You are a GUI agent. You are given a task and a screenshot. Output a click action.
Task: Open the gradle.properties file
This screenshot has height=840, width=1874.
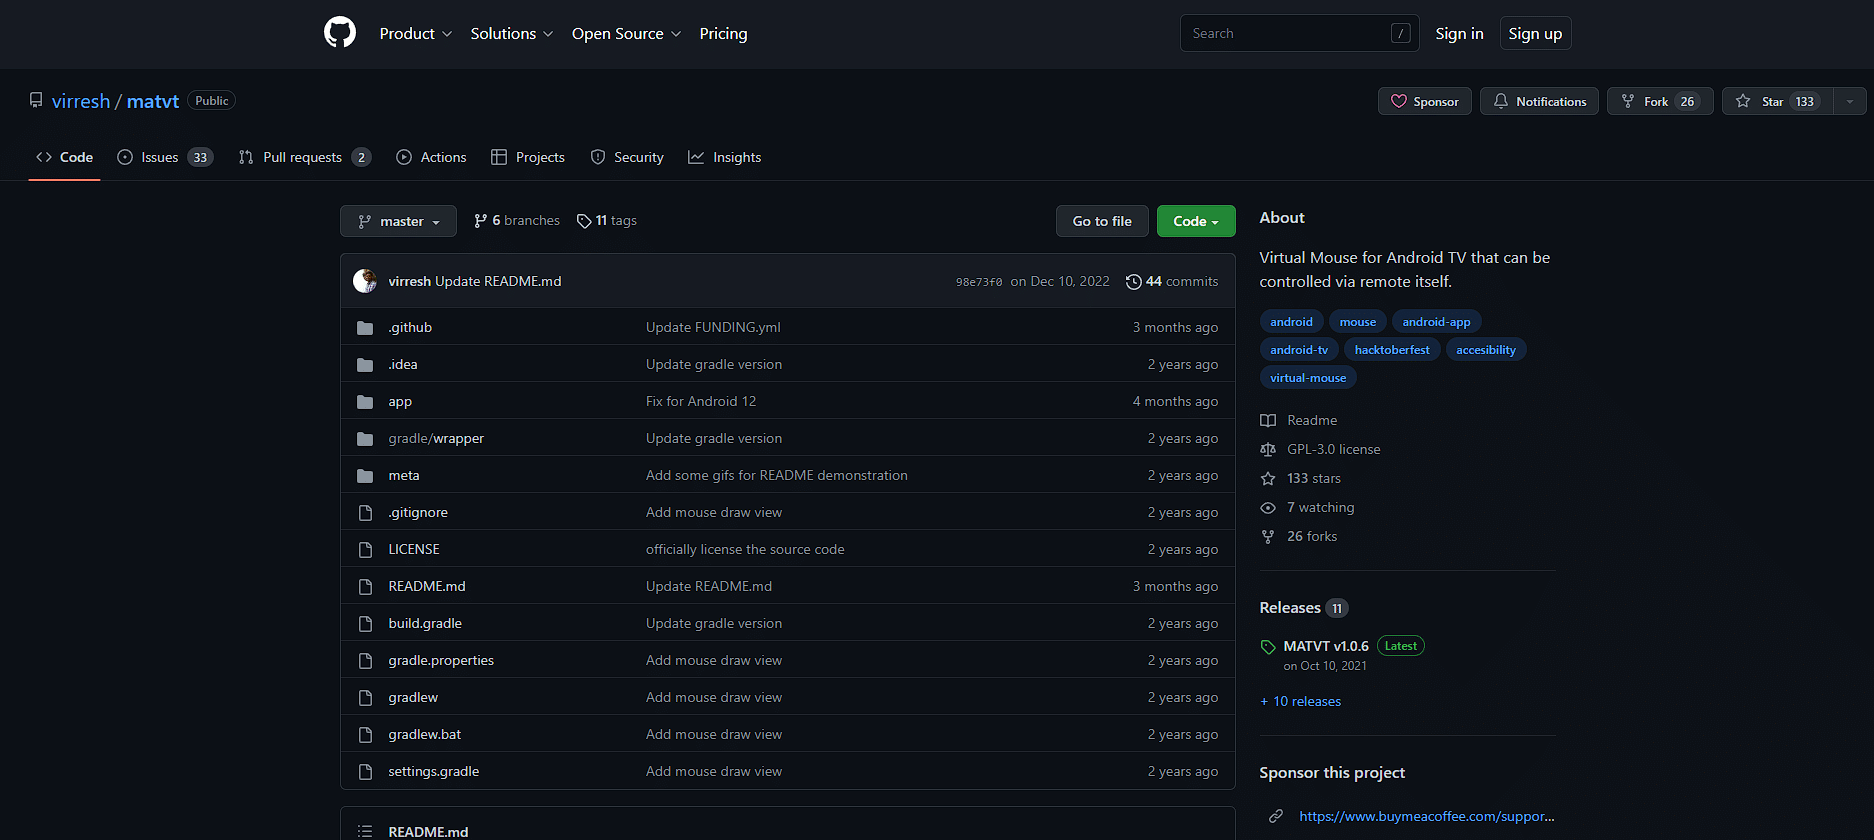[441, 660]
